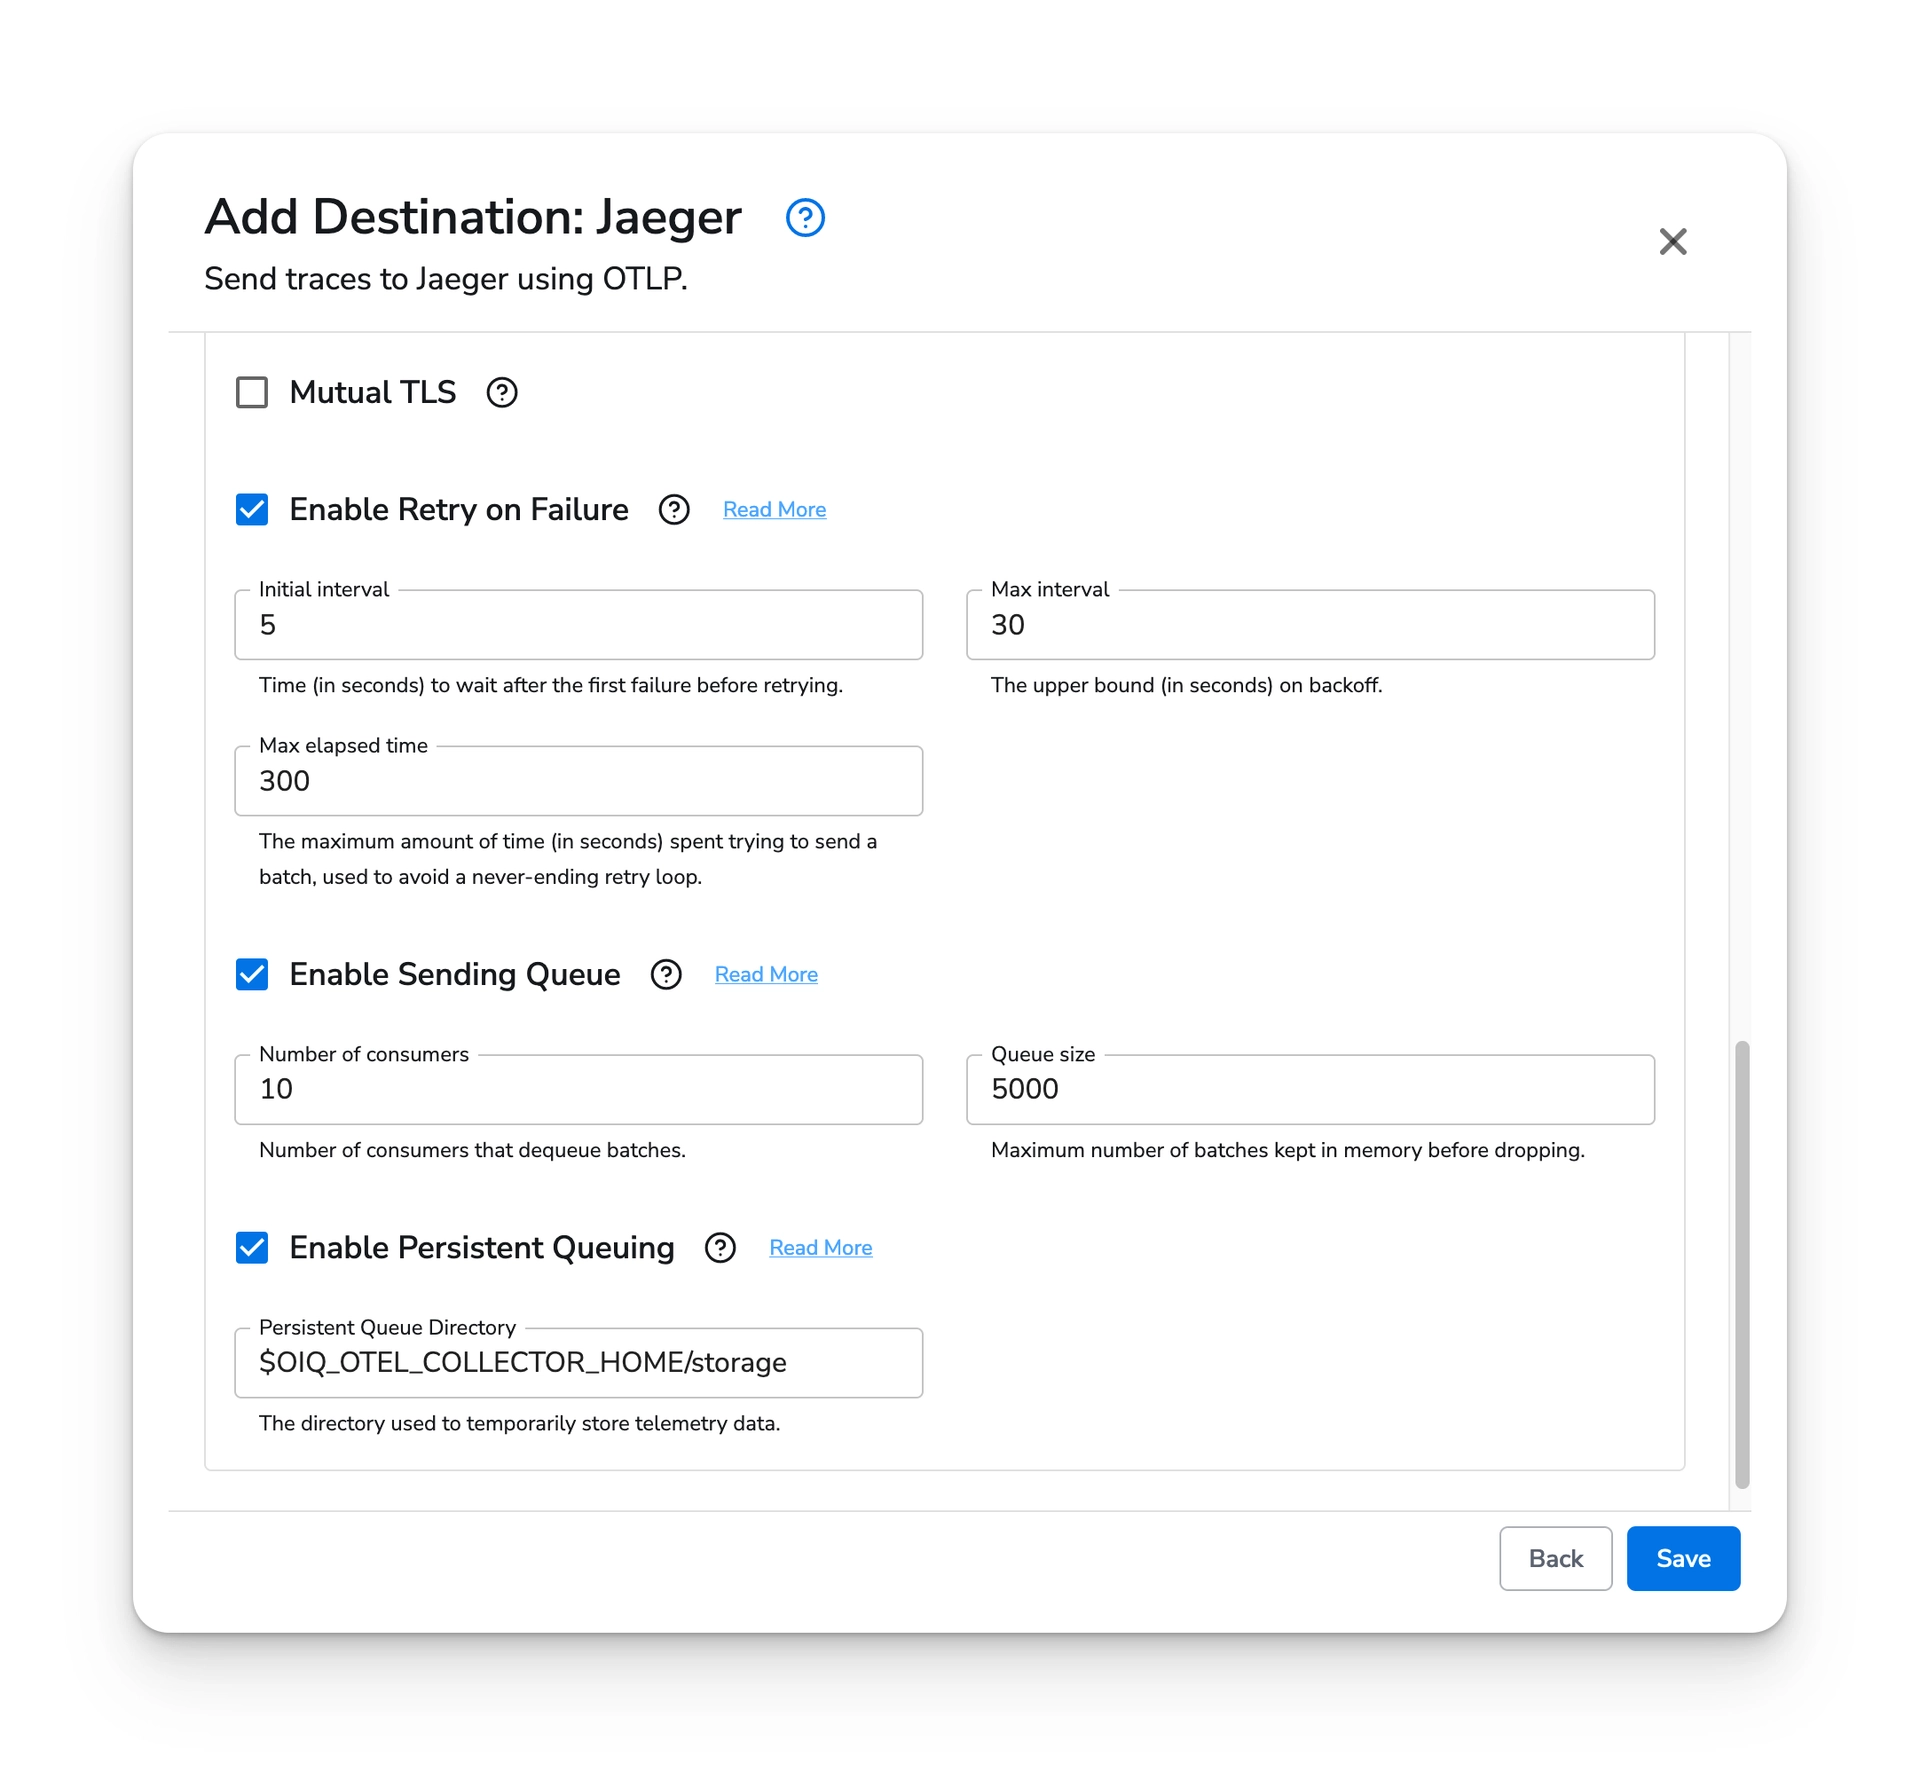Open Read More link for Retry on Failure
Viewport: 1920px width, 1766px height.
pyautogui.click(x=774, y=509)
